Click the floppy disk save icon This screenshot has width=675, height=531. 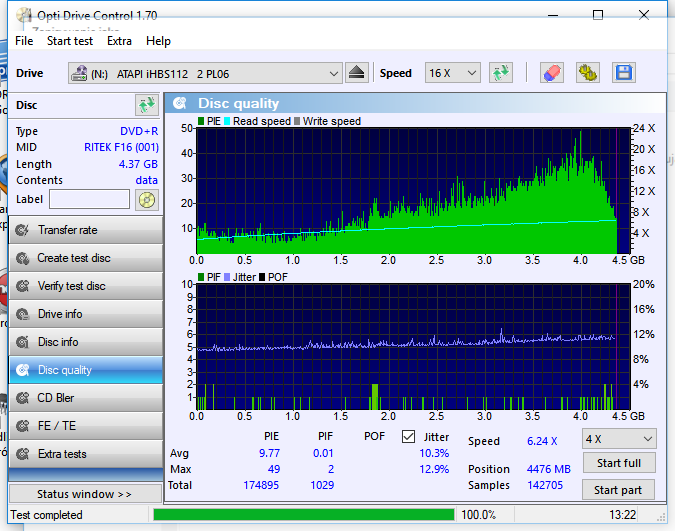(x=624, y=73)
